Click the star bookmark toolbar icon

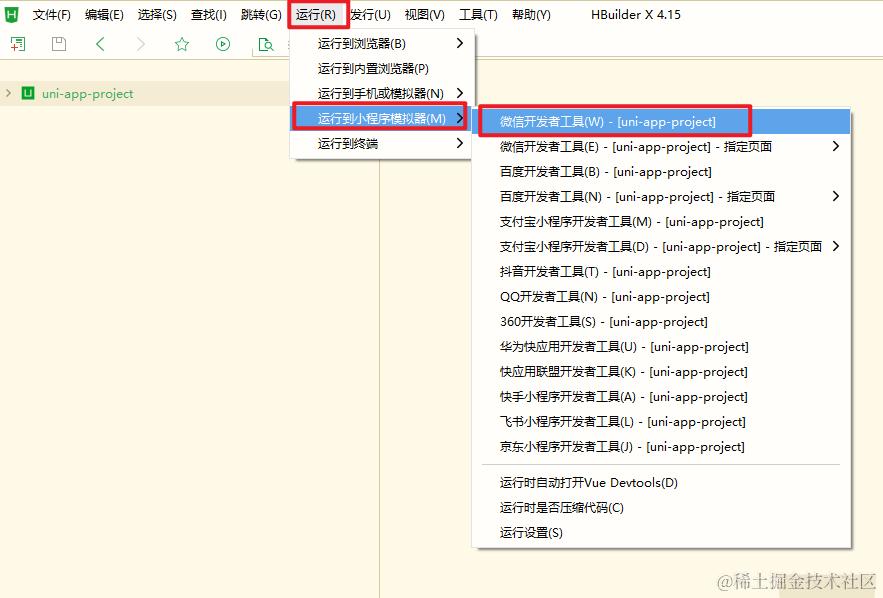point(182,44)
